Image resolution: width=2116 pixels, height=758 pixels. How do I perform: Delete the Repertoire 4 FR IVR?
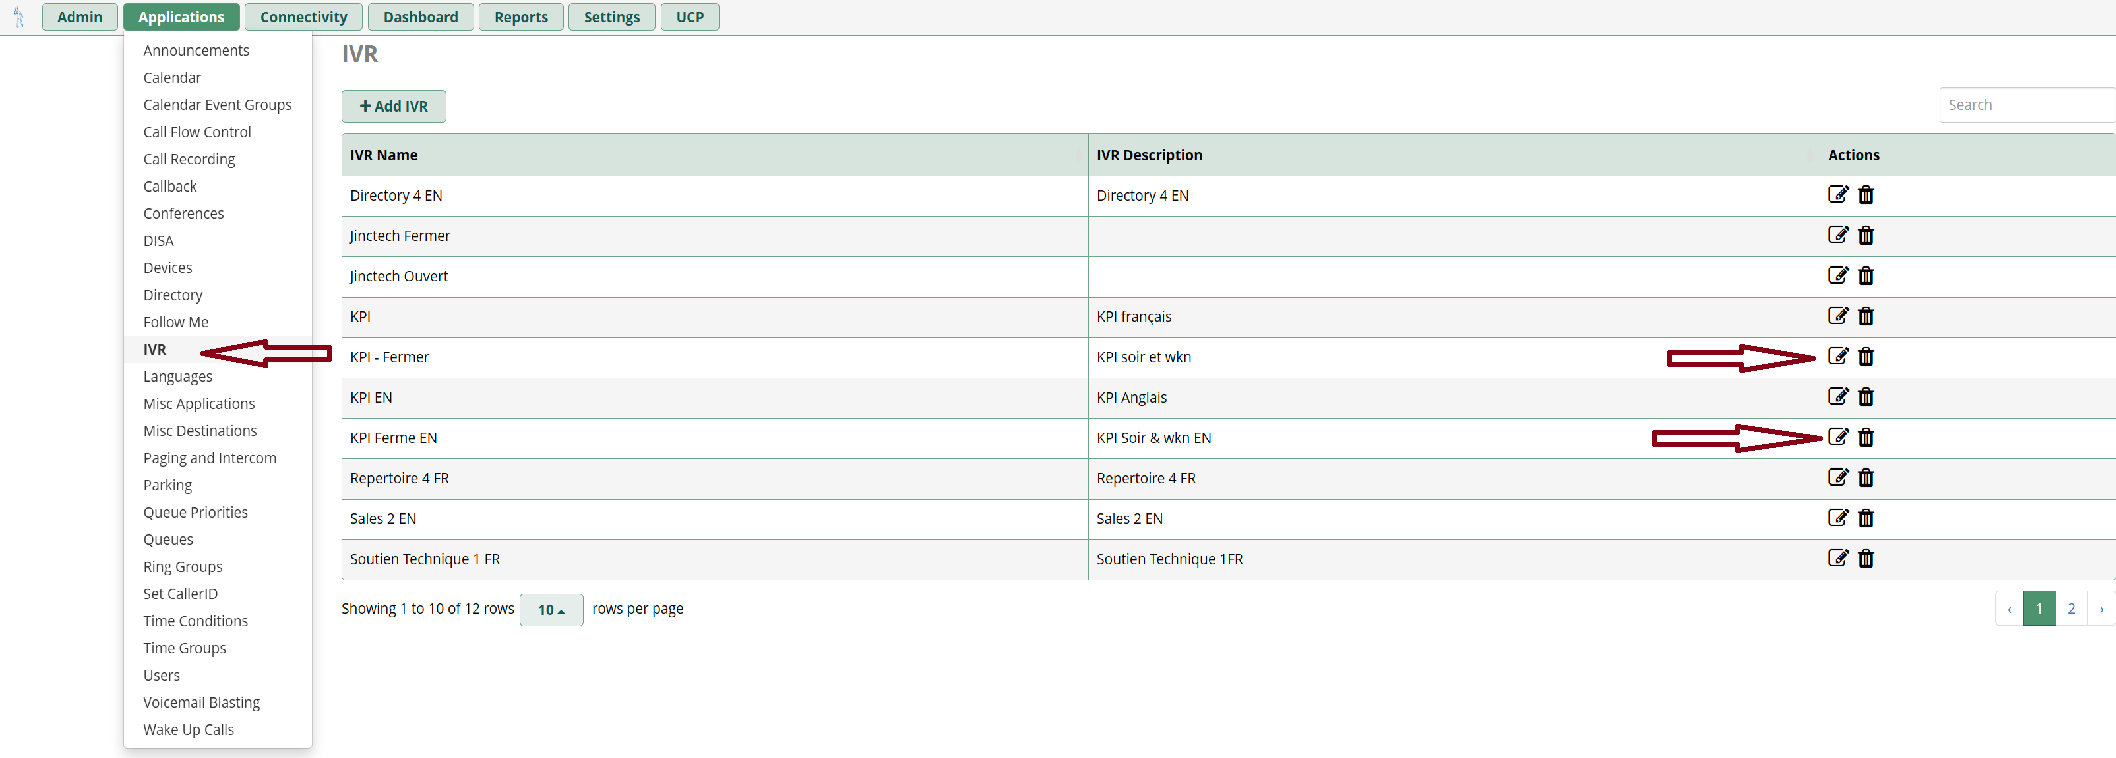tap(1866, 478)
